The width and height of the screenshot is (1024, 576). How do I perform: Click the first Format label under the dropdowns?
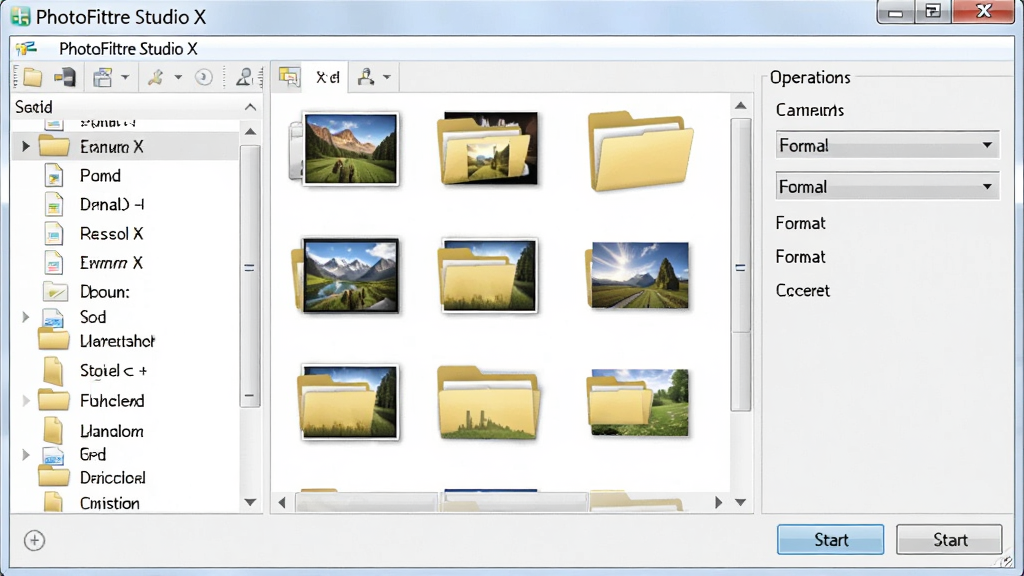(801, 223)
